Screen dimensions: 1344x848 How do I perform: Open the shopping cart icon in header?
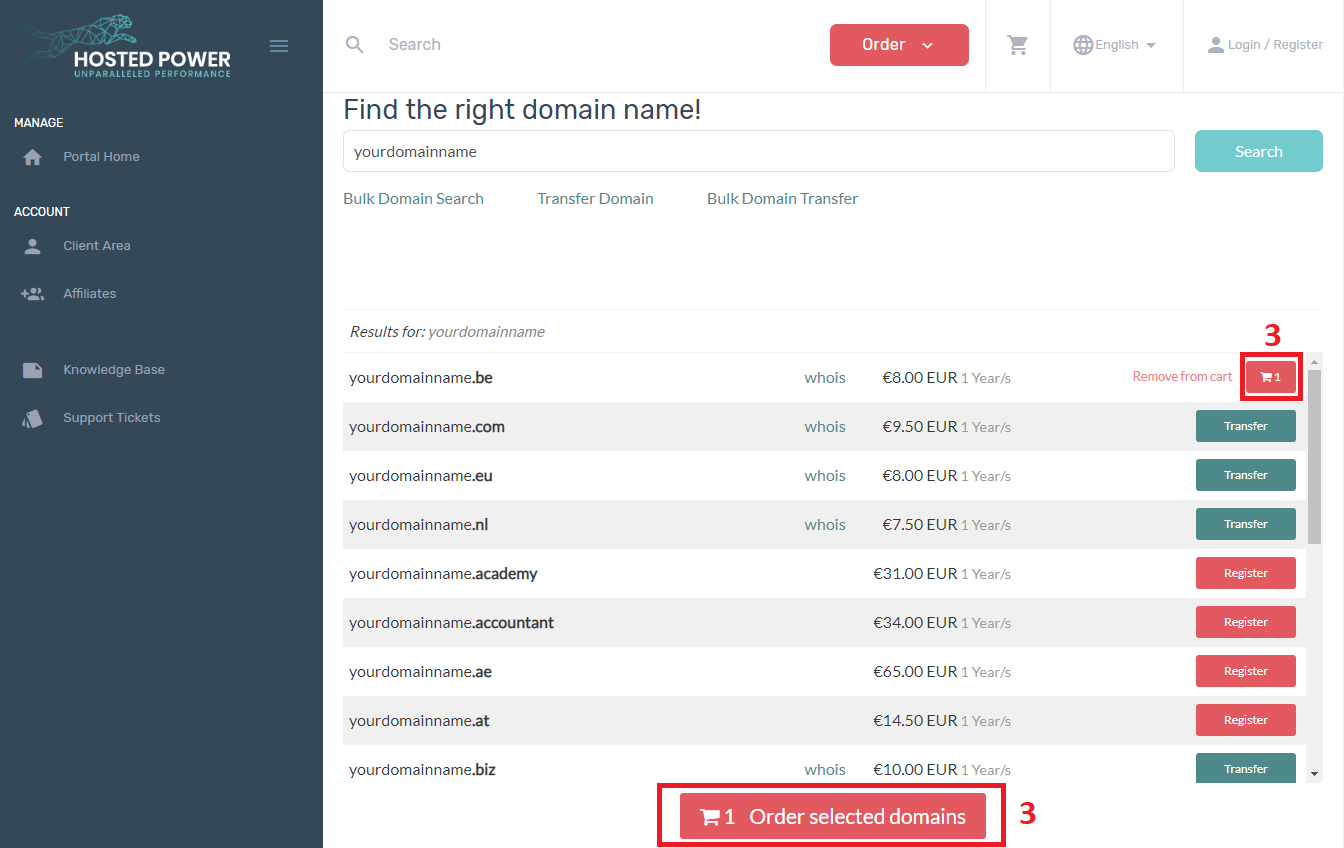(x=1018, y=45)
